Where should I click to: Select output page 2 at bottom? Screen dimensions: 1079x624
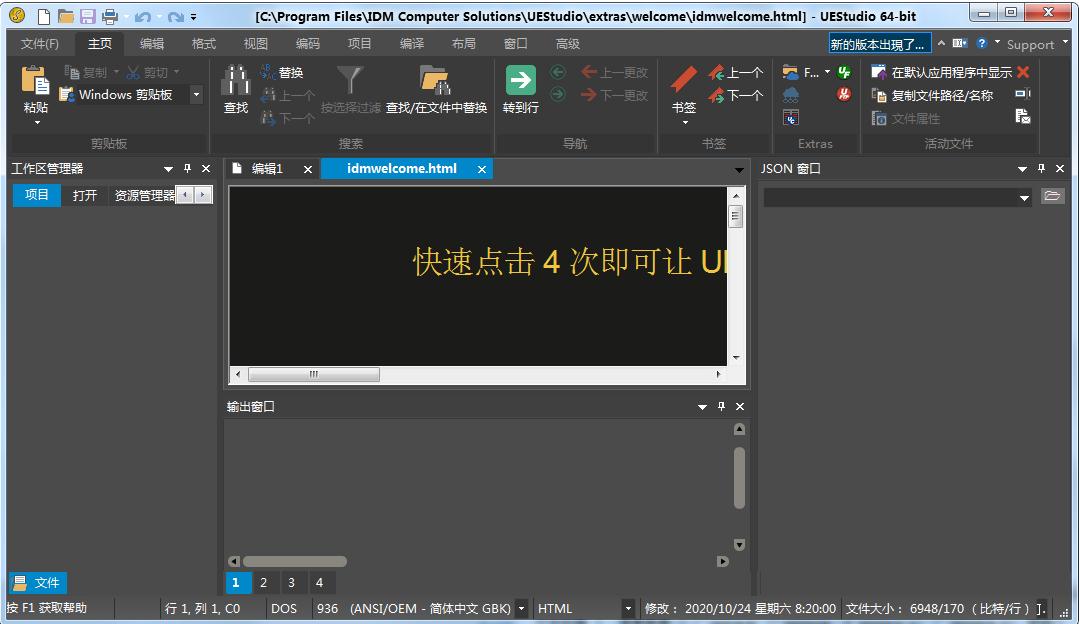(x=262, y=582)
